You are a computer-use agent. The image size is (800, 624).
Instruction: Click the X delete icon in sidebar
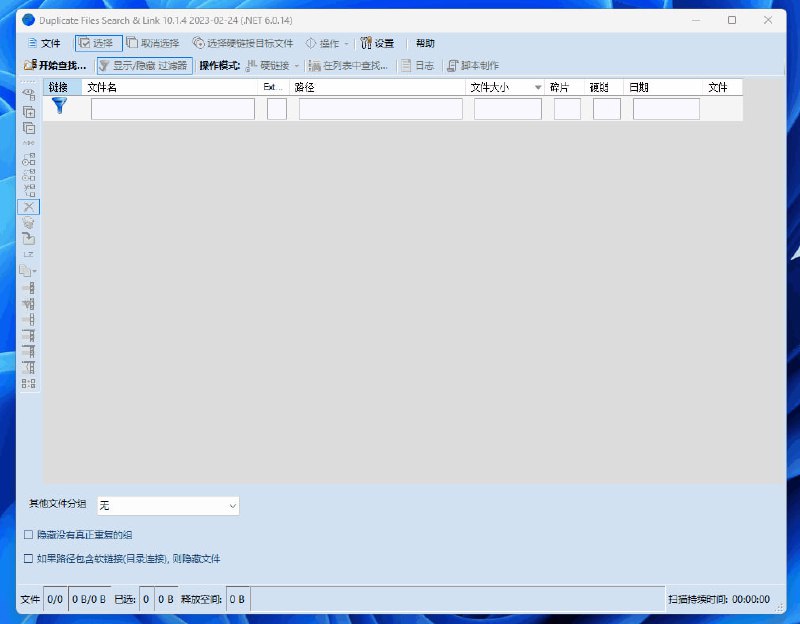coord(29,207)
